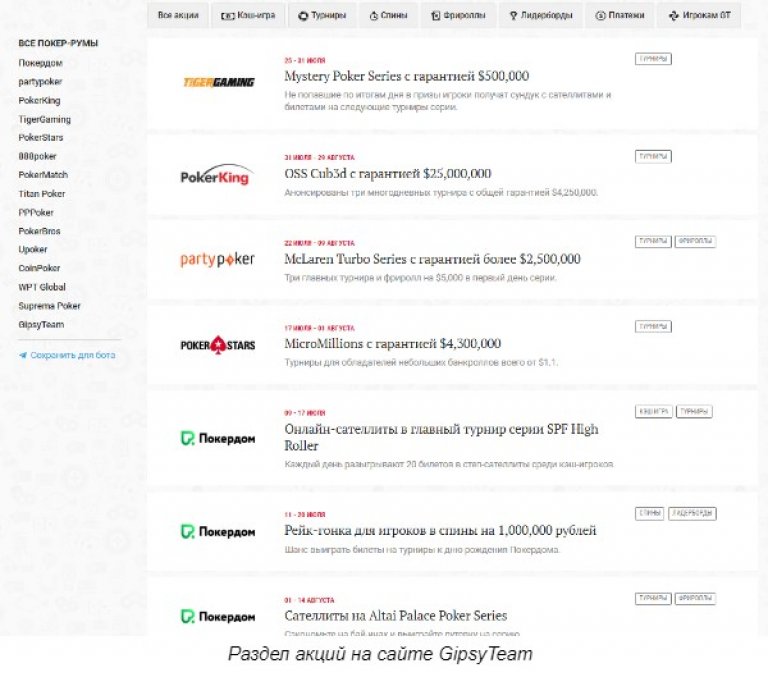
Task: Click Турниры tag on Mystery Poker Series
Action: click(653, 59)
